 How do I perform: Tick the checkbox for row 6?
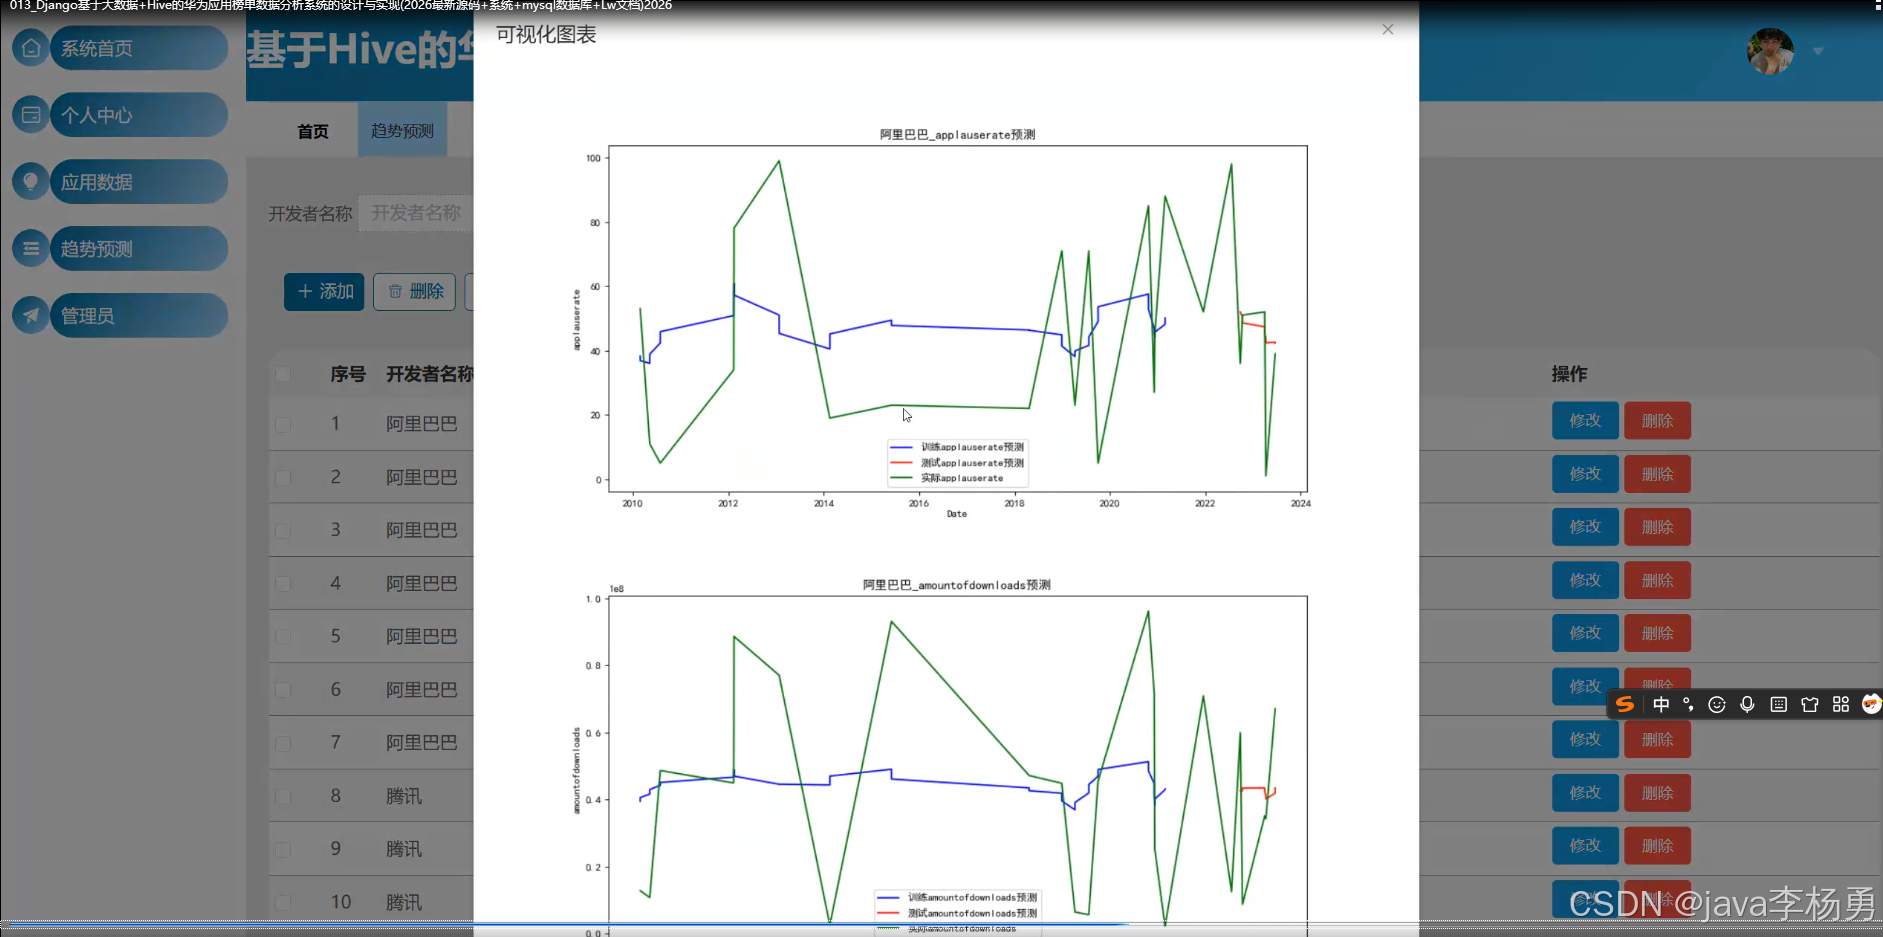283,690
